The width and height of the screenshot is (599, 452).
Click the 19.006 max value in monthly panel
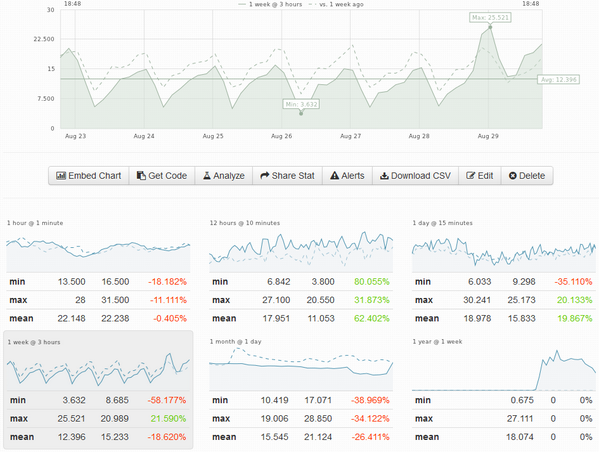275,418
